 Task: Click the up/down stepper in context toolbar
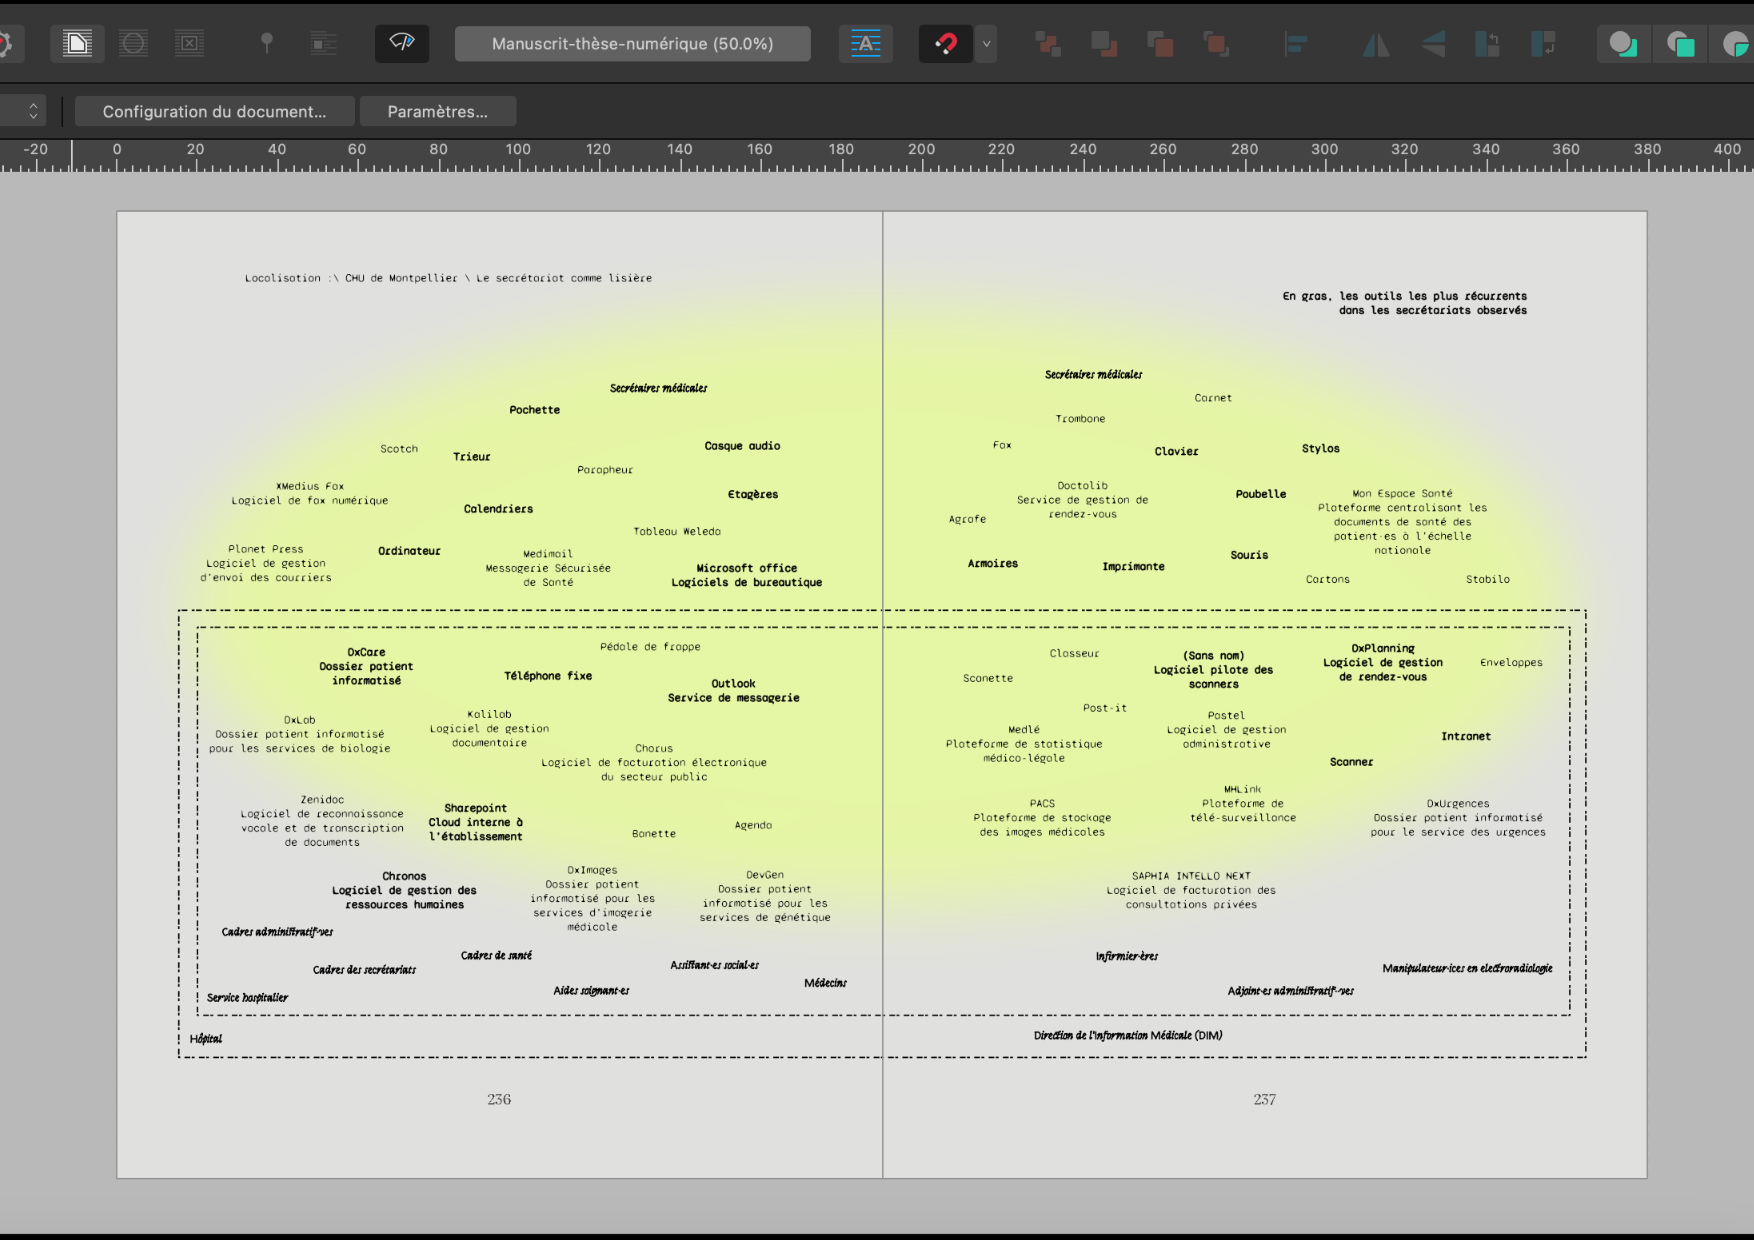coord(33,111)
